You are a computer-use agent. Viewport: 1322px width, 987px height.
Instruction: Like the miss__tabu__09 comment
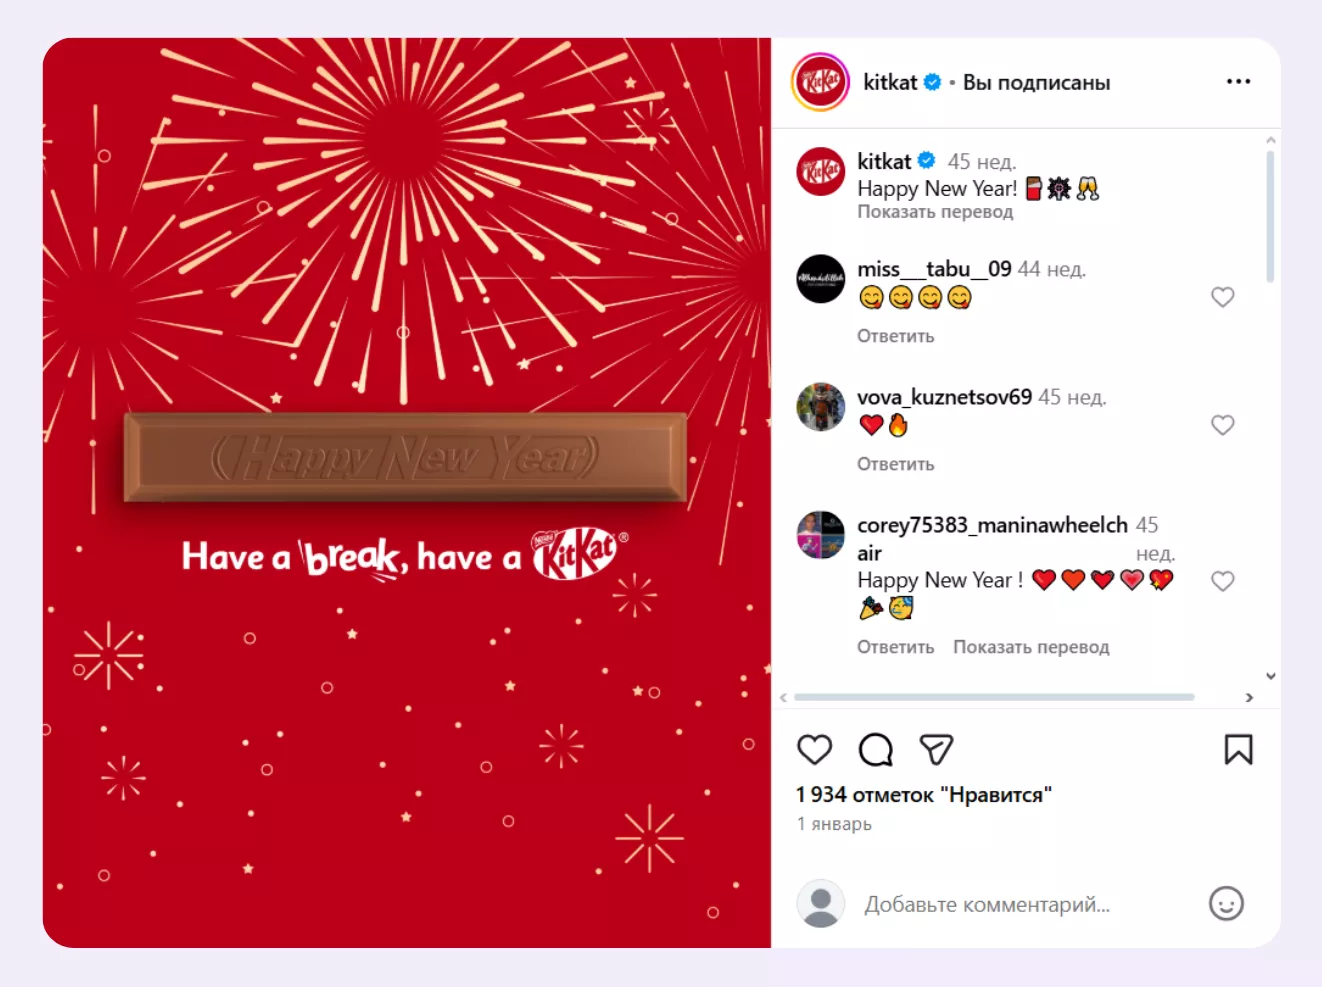coord(1222,297)
